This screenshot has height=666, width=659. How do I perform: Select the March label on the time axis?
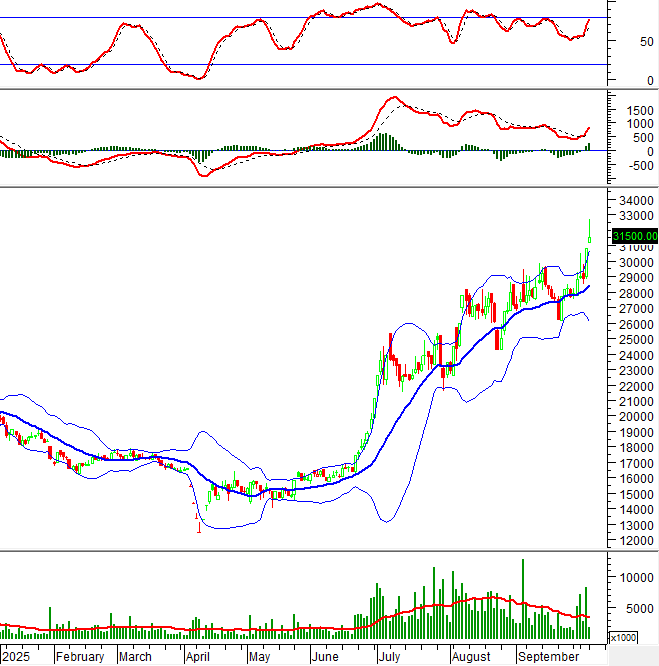tap(136, 657)
